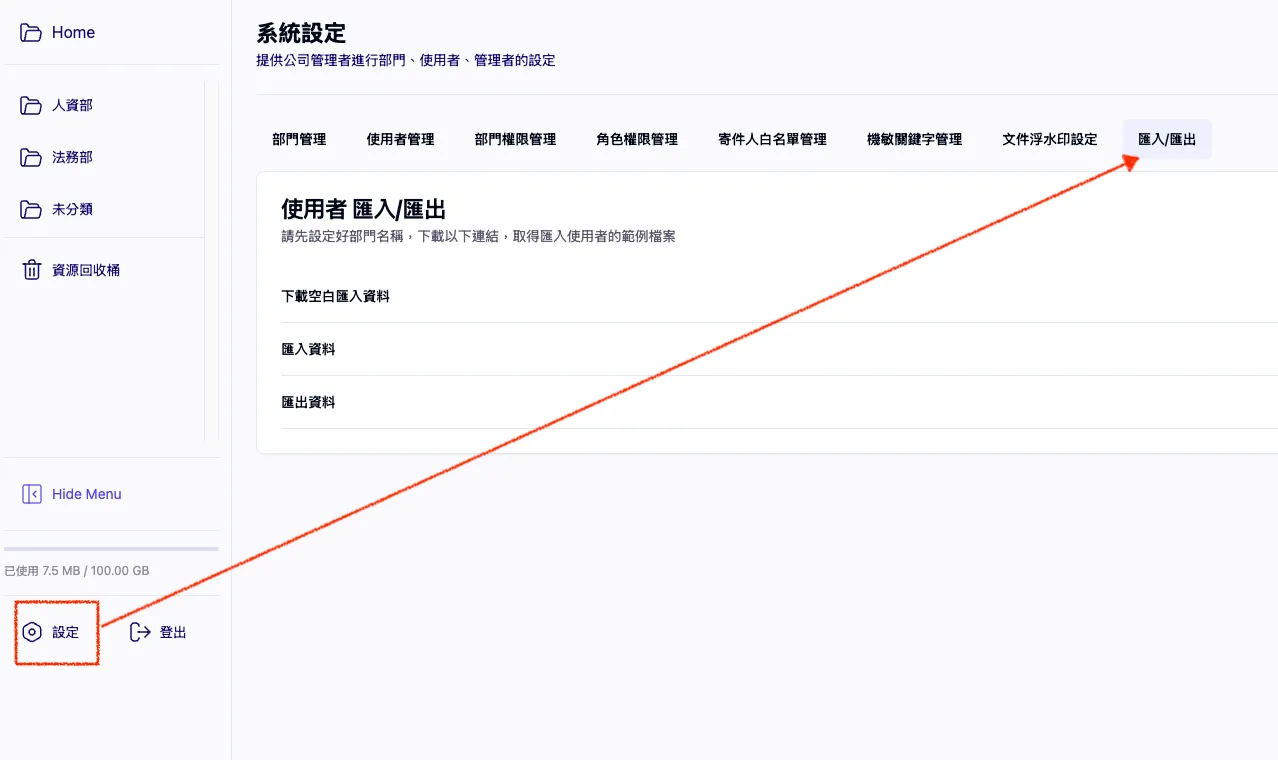Open the 文件浮水印設定 tab
The height and width of the screenshot is (760, 1278).
pos(1049,139)
